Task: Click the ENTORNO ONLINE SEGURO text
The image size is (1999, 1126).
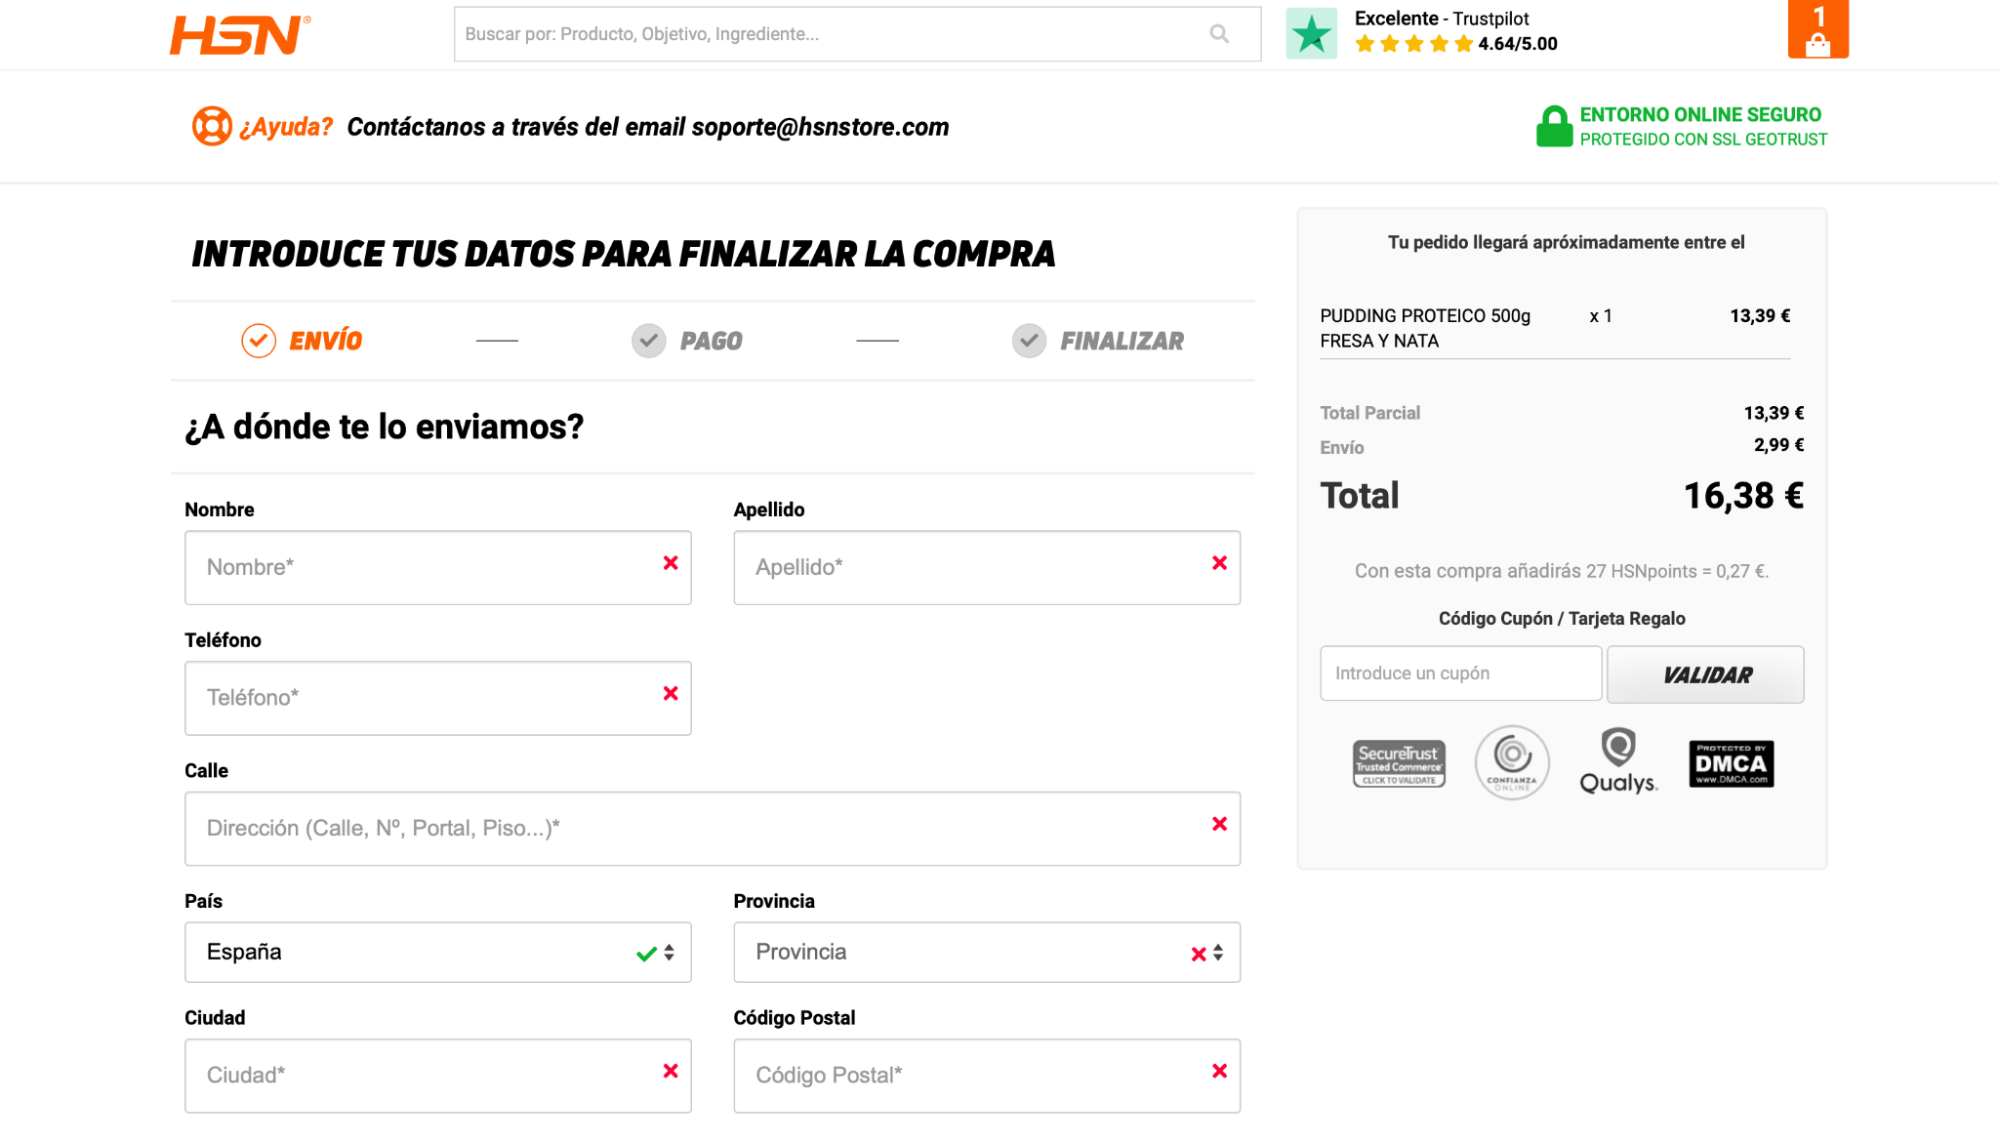Action: pyautogui.click(x=1700, y=114)
